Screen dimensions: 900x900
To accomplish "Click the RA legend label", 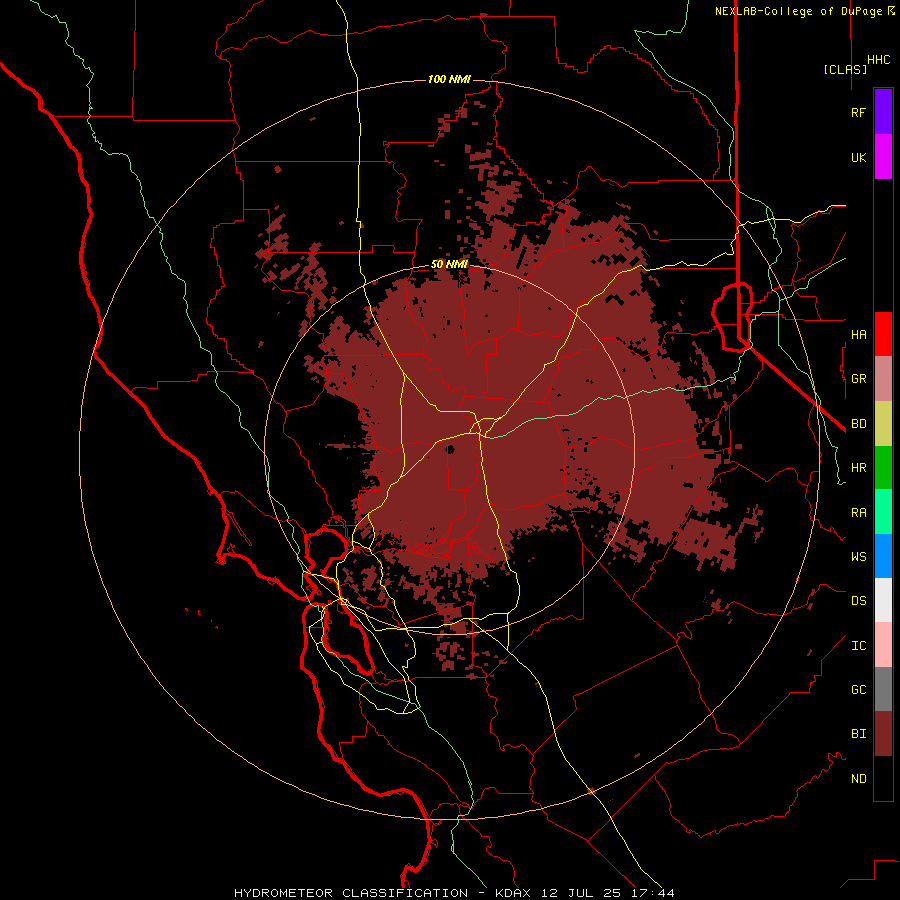I will tap(858, 512).
